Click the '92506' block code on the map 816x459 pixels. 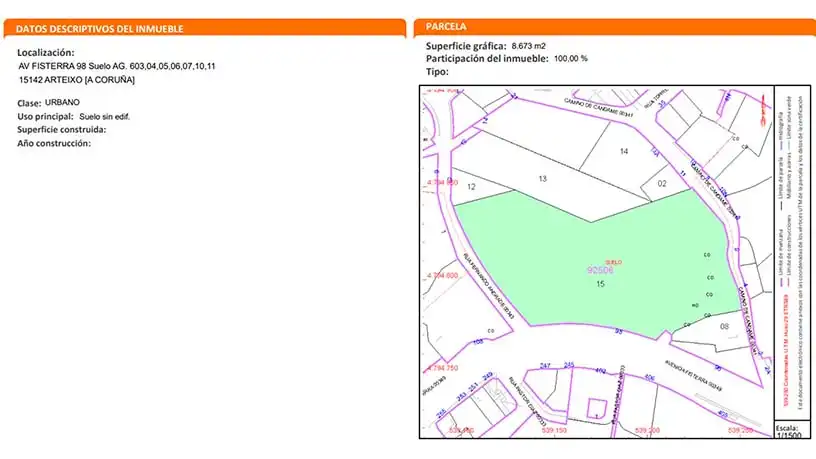(600, 270)
